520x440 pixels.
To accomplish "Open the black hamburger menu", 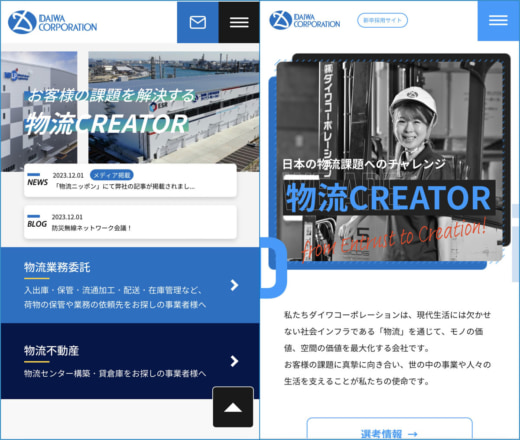I will point(239,22).
